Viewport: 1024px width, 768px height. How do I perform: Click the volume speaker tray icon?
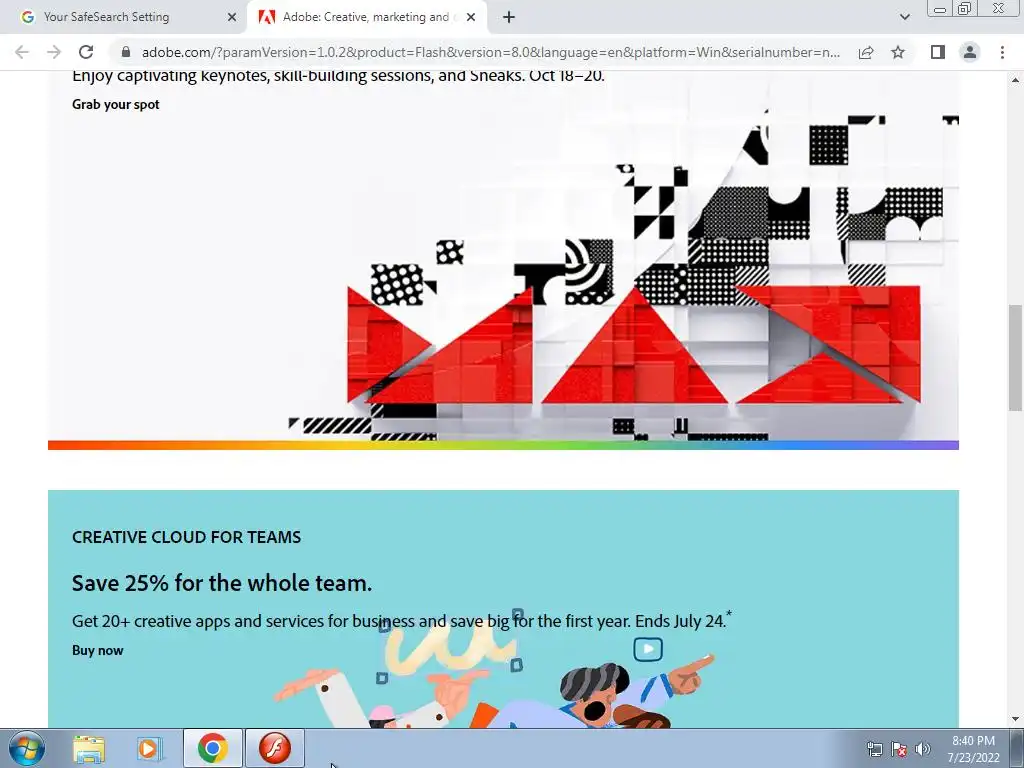coord(923,749)
